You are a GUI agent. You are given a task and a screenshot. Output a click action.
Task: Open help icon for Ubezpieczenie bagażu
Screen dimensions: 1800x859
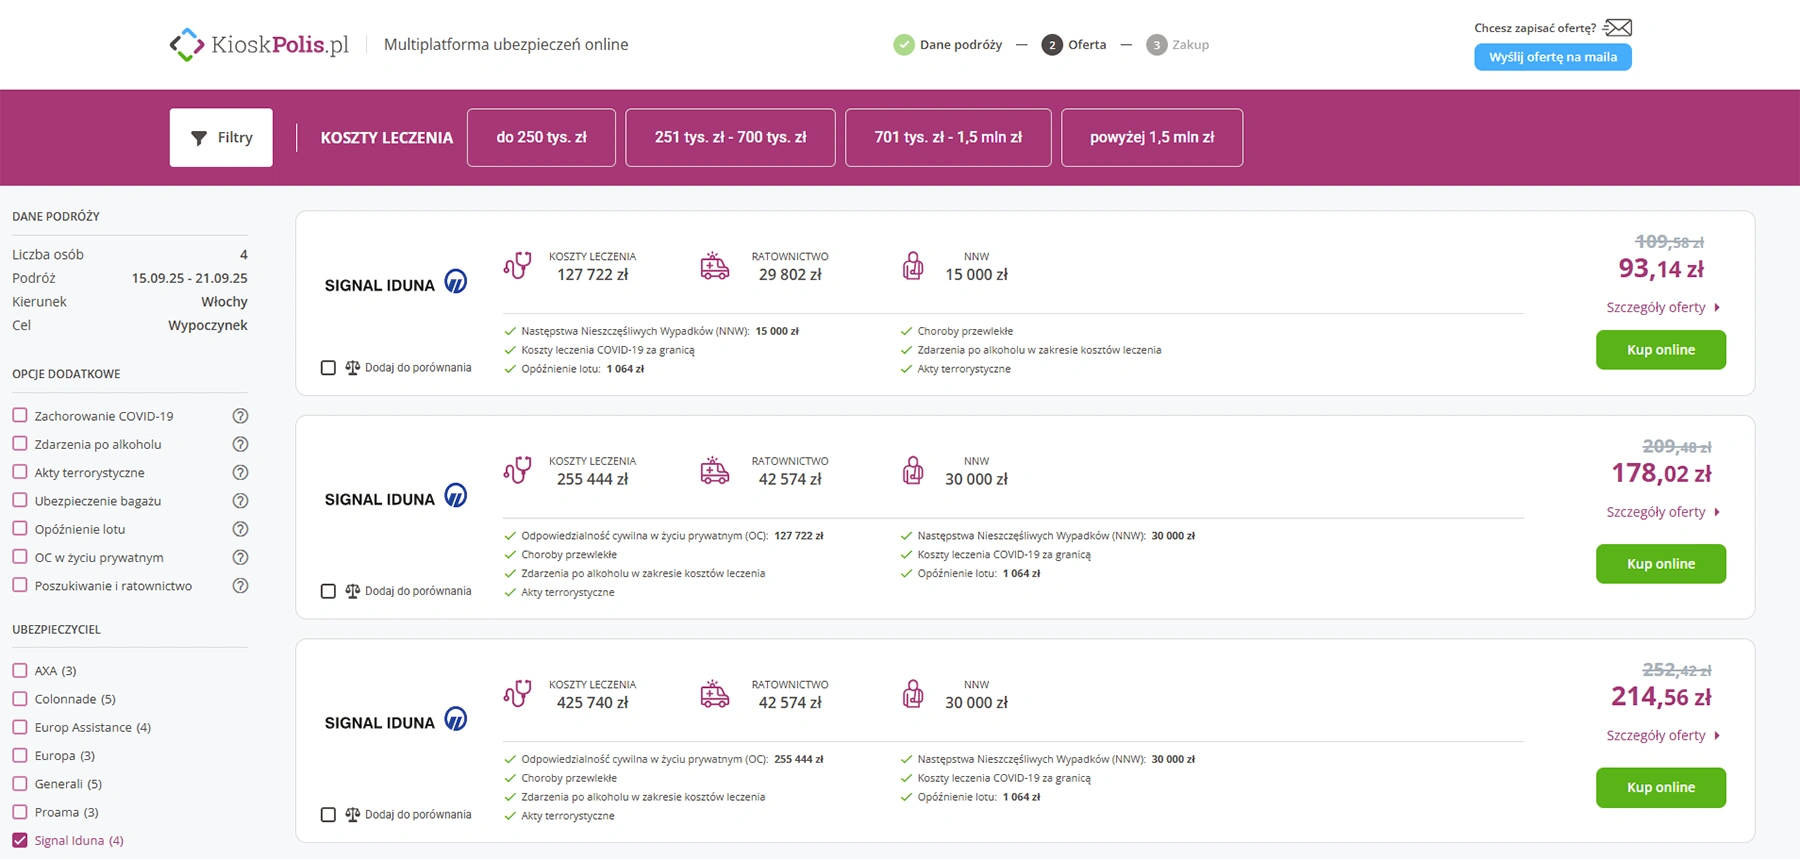[x=240, y=501]
